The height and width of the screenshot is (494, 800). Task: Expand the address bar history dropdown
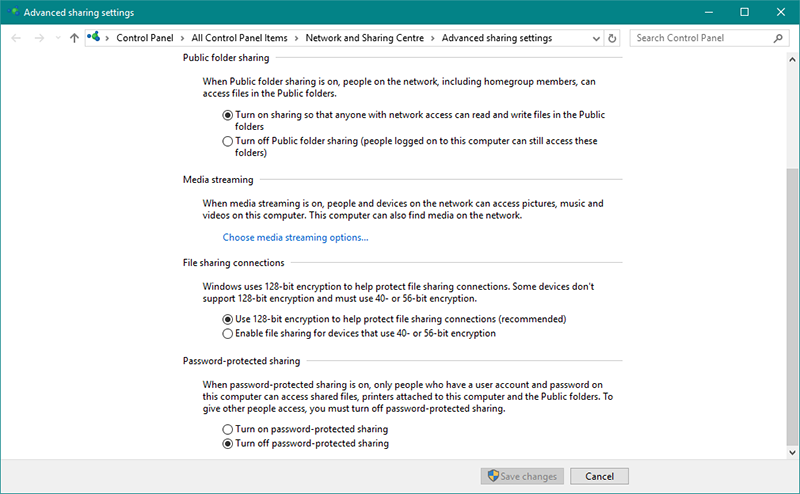point(596,38)
